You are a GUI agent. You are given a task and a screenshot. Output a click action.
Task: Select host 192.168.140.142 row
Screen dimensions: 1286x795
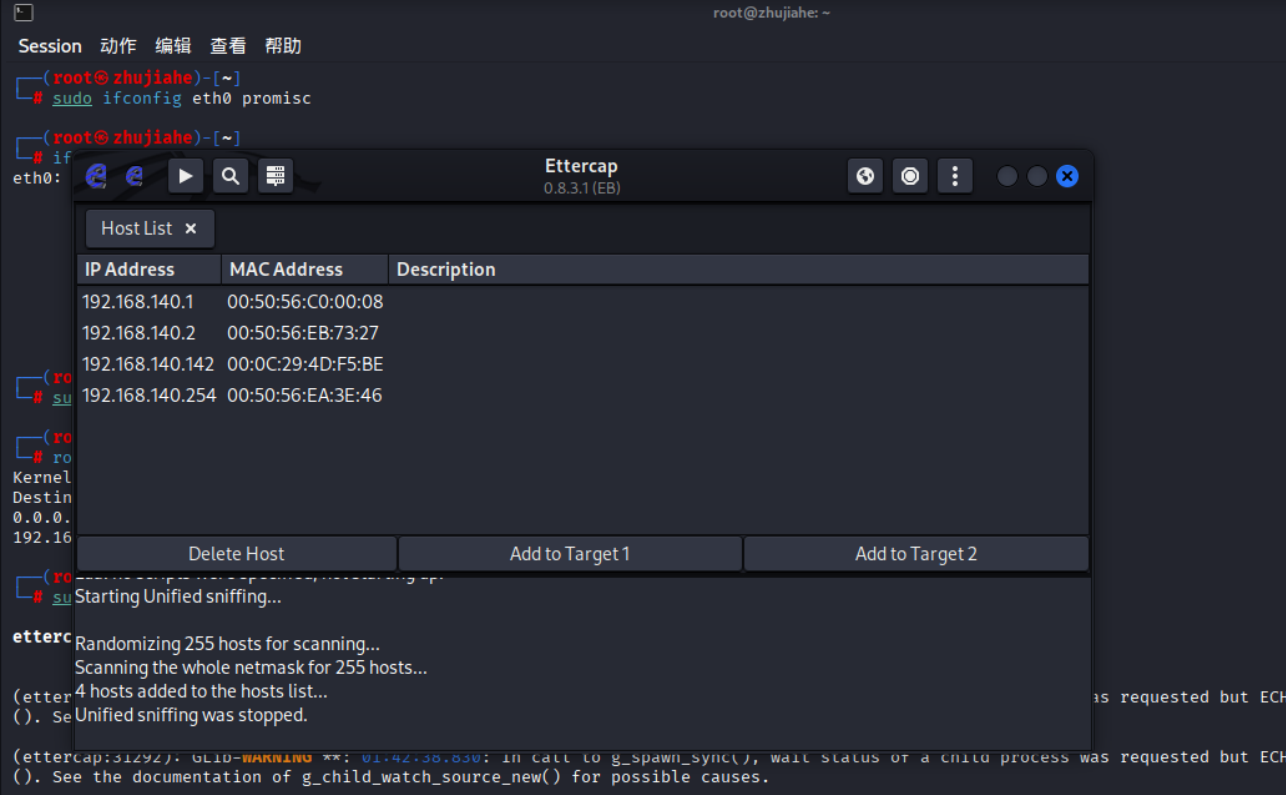(x=582, y=364)
